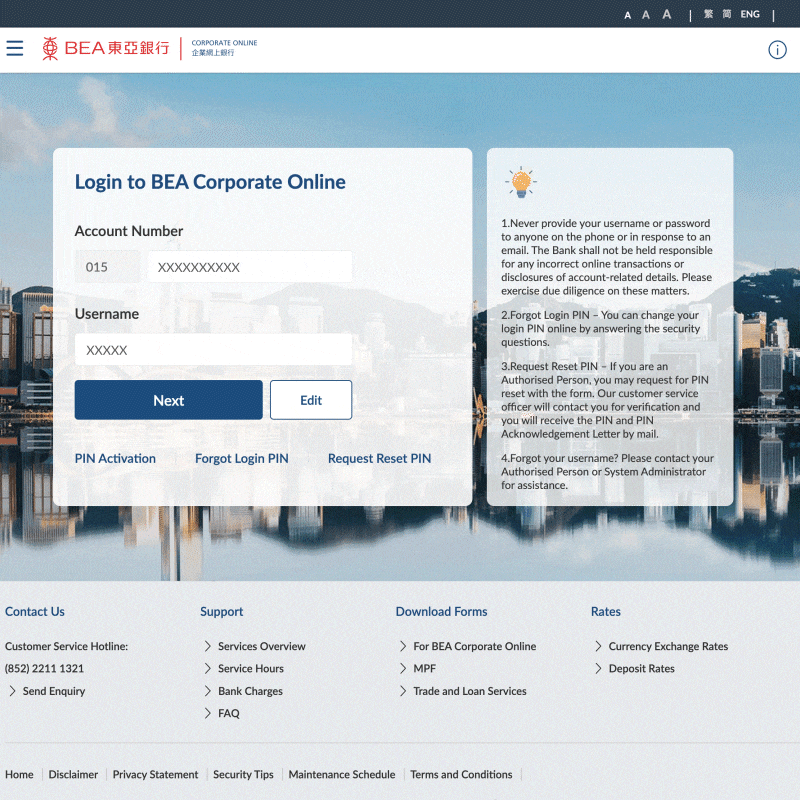Click the Next button

pos(168,400)
